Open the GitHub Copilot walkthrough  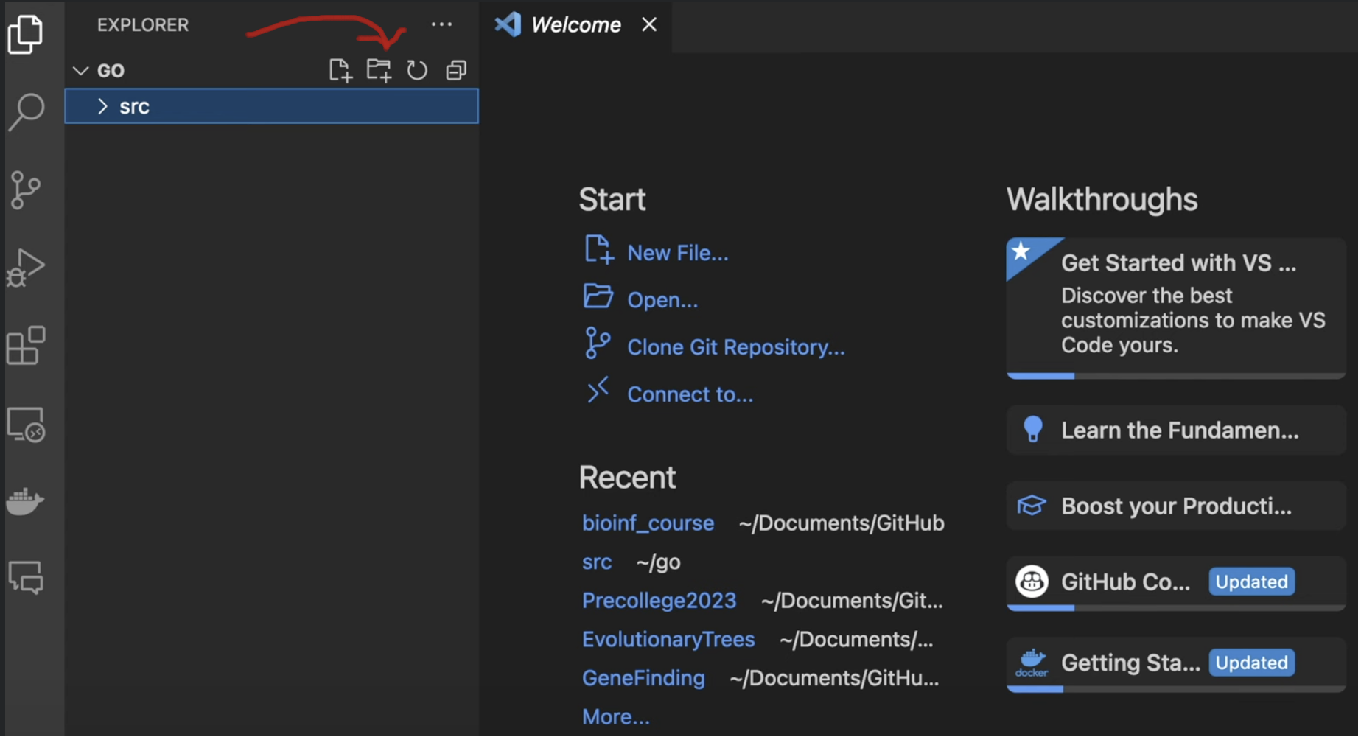pyautogui.click(x=1176, y=583)
